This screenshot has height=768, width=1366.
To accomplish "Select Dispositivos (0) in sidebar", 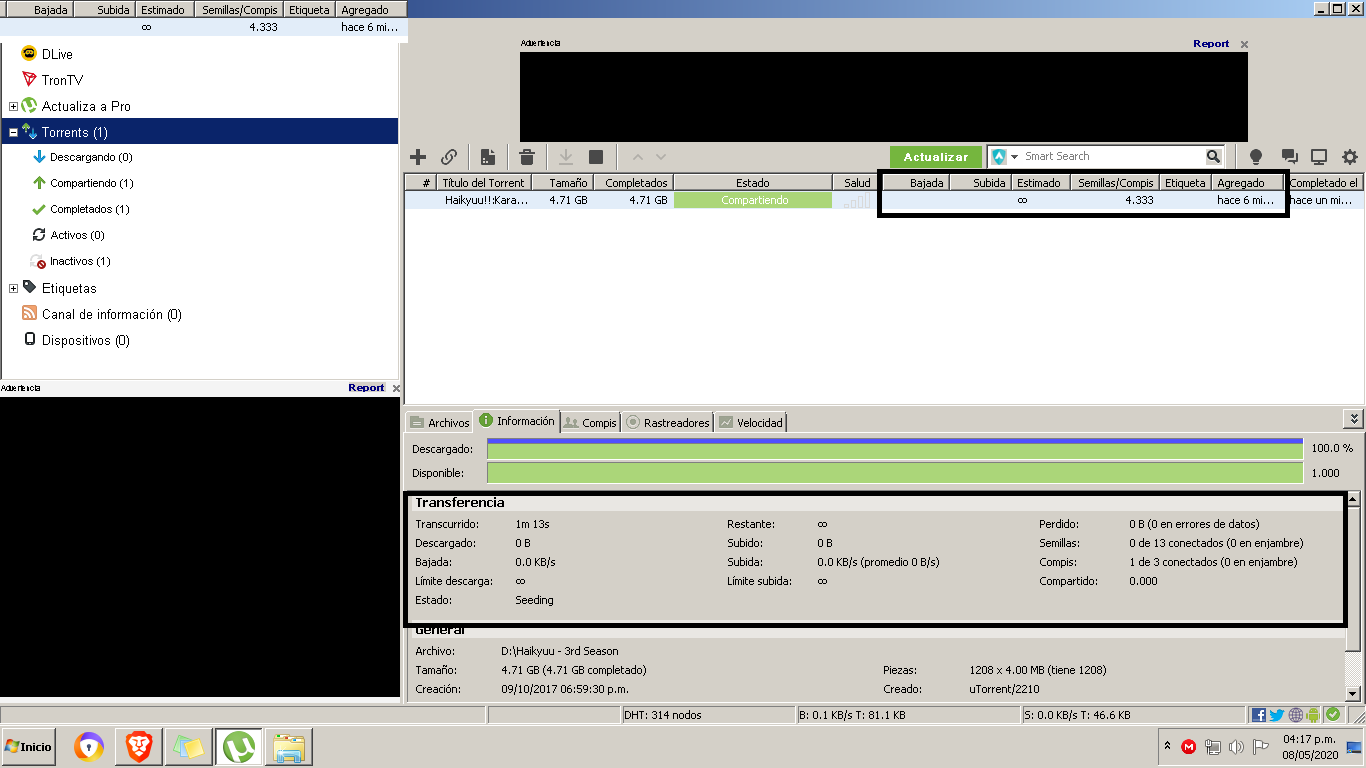I will click(x=85, y=340).
